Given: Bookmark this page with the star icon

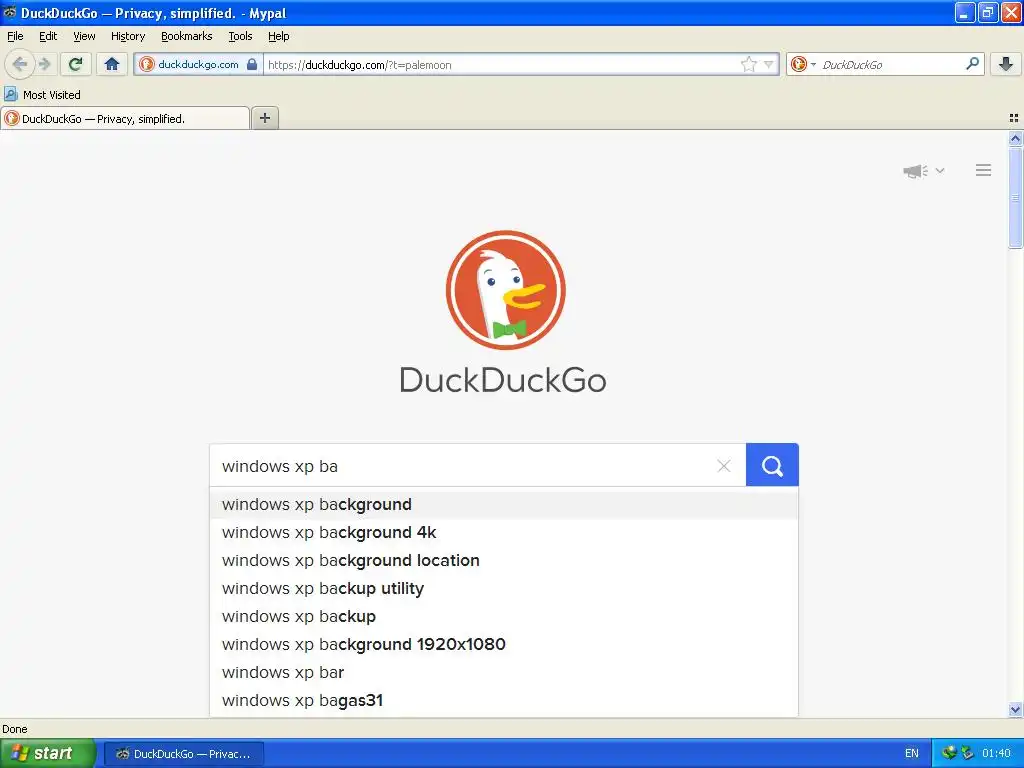Looking at the screenshot, I should [748, 64].
